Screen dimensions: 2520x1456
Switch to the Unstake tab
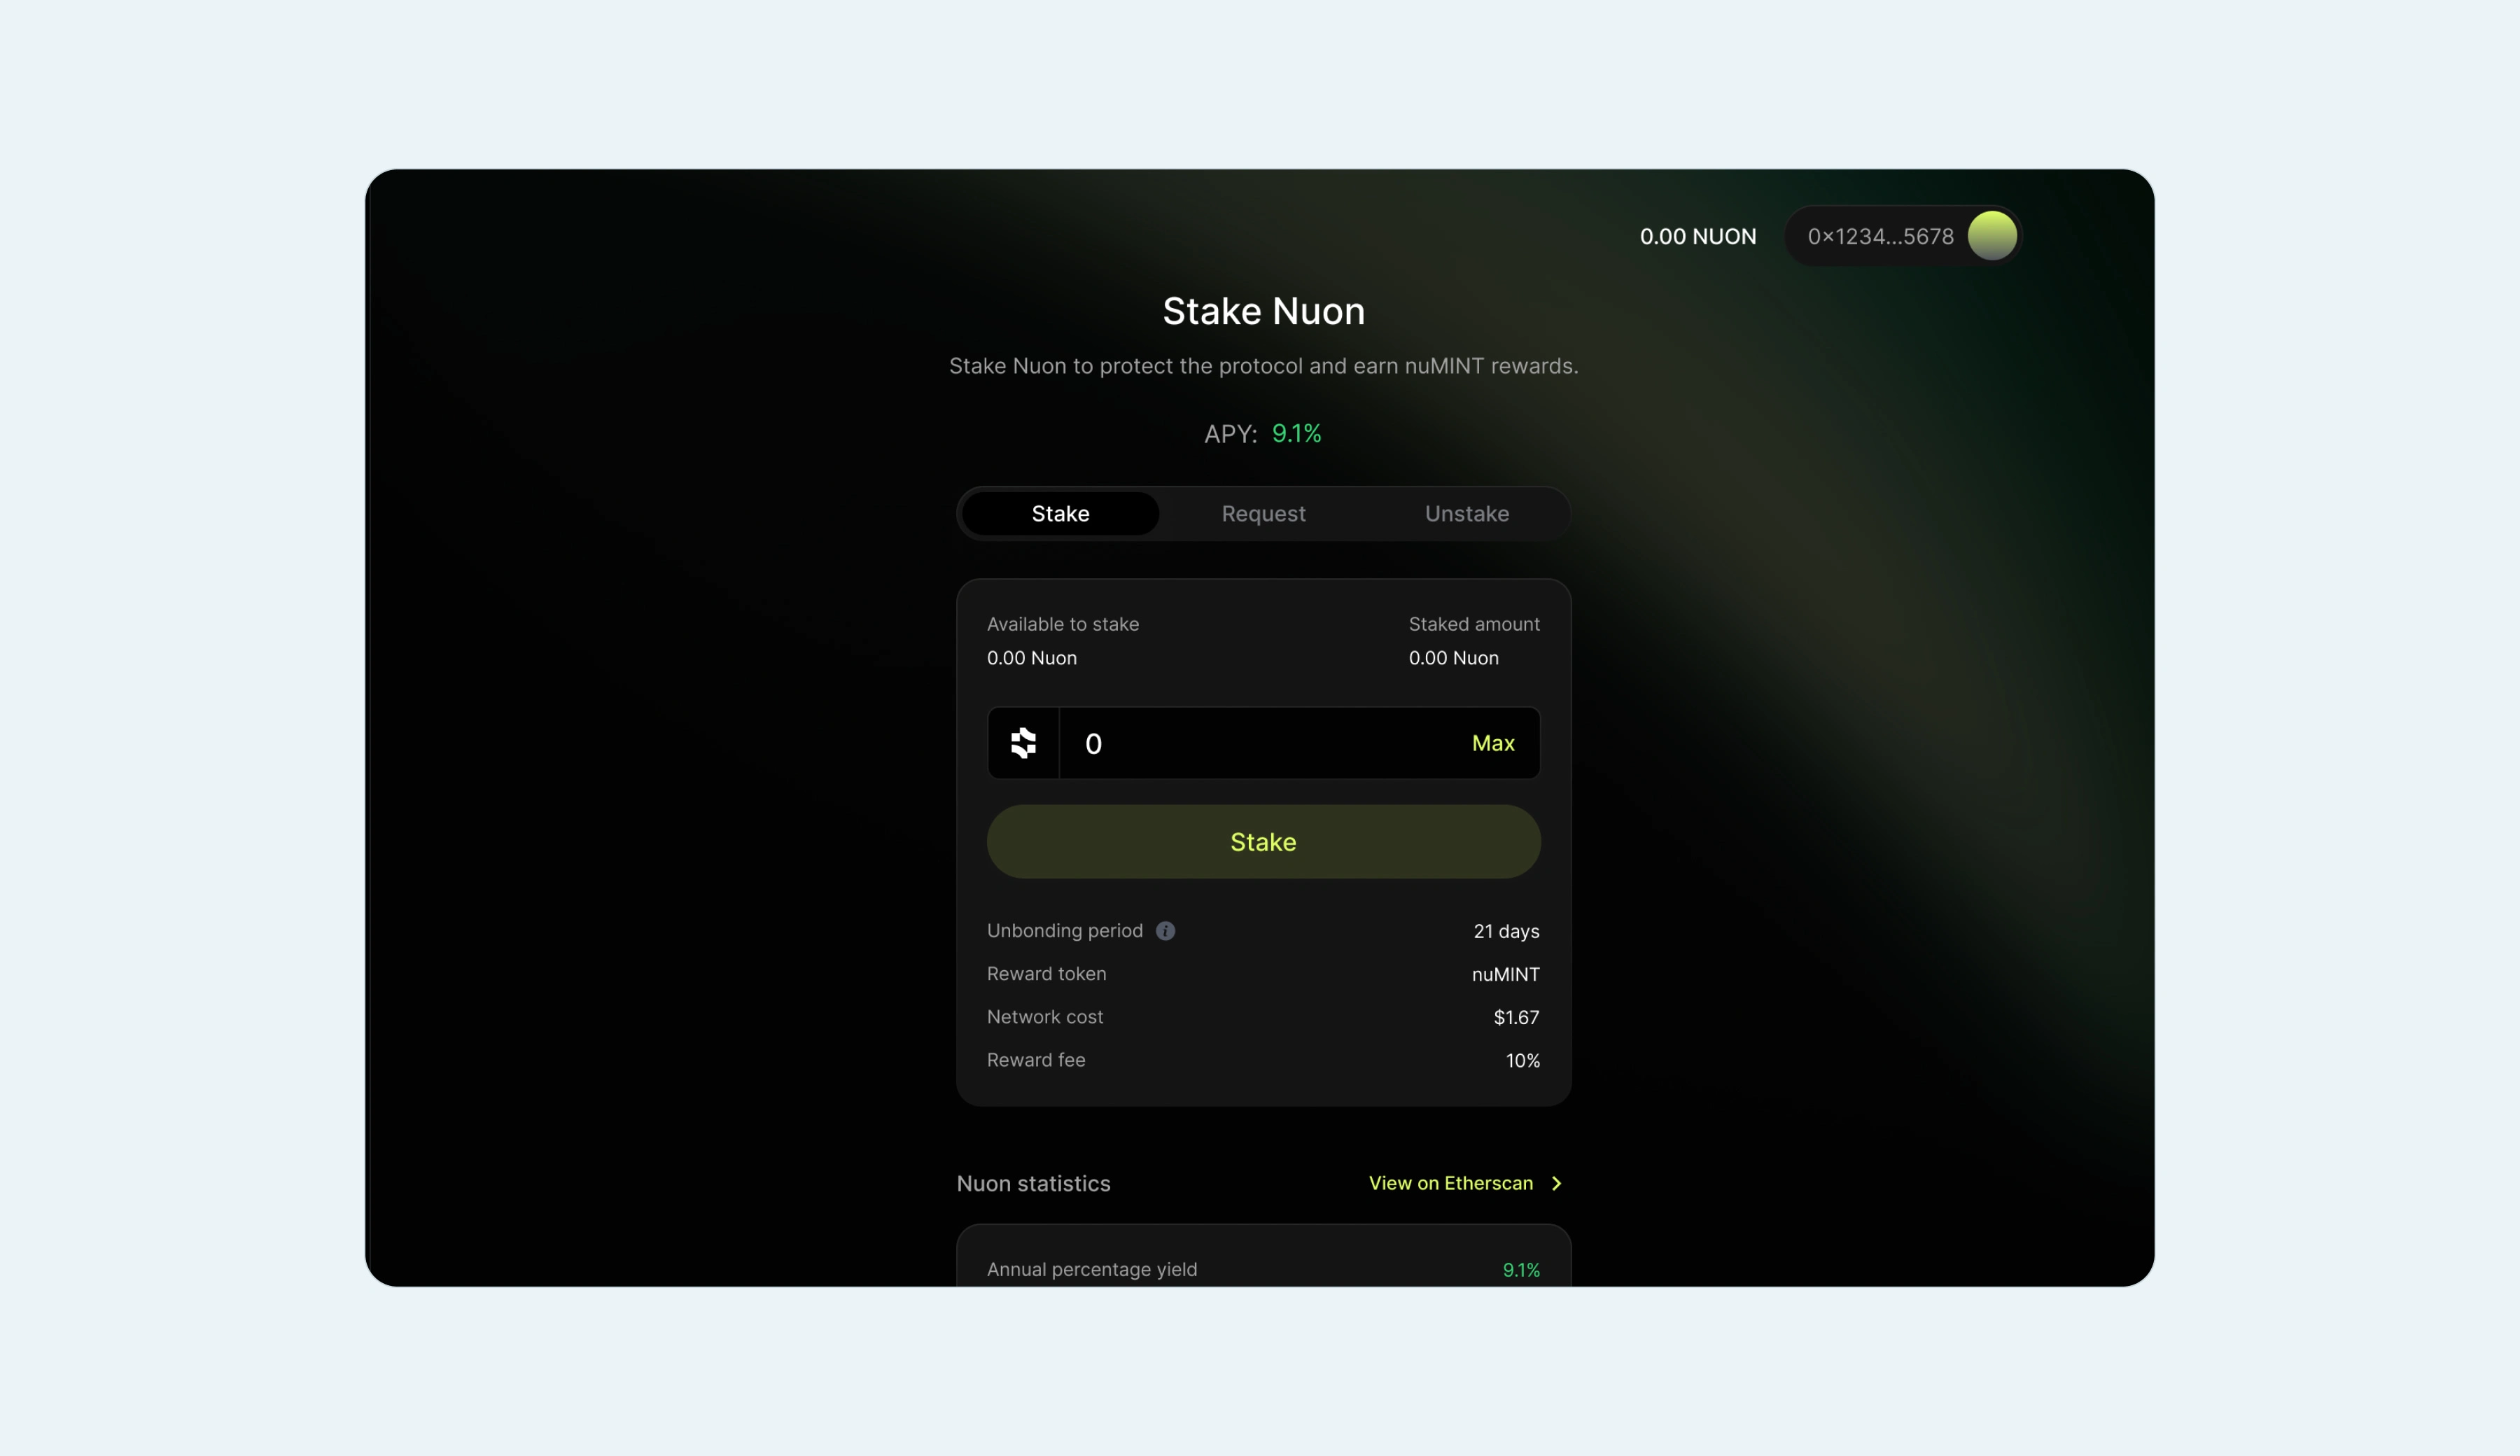pos(1467,514)
